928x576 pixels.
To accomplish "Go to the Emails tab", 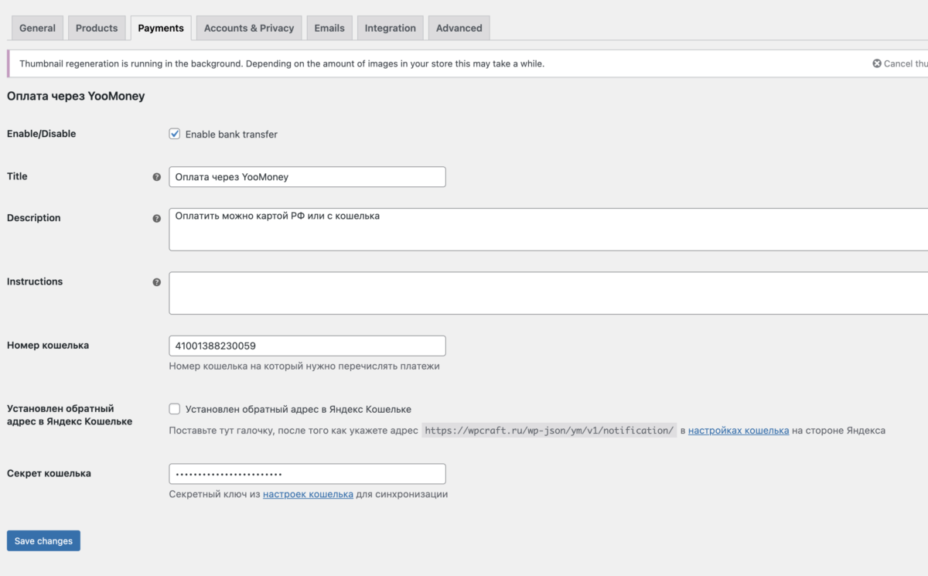I will tap(329, 28).
